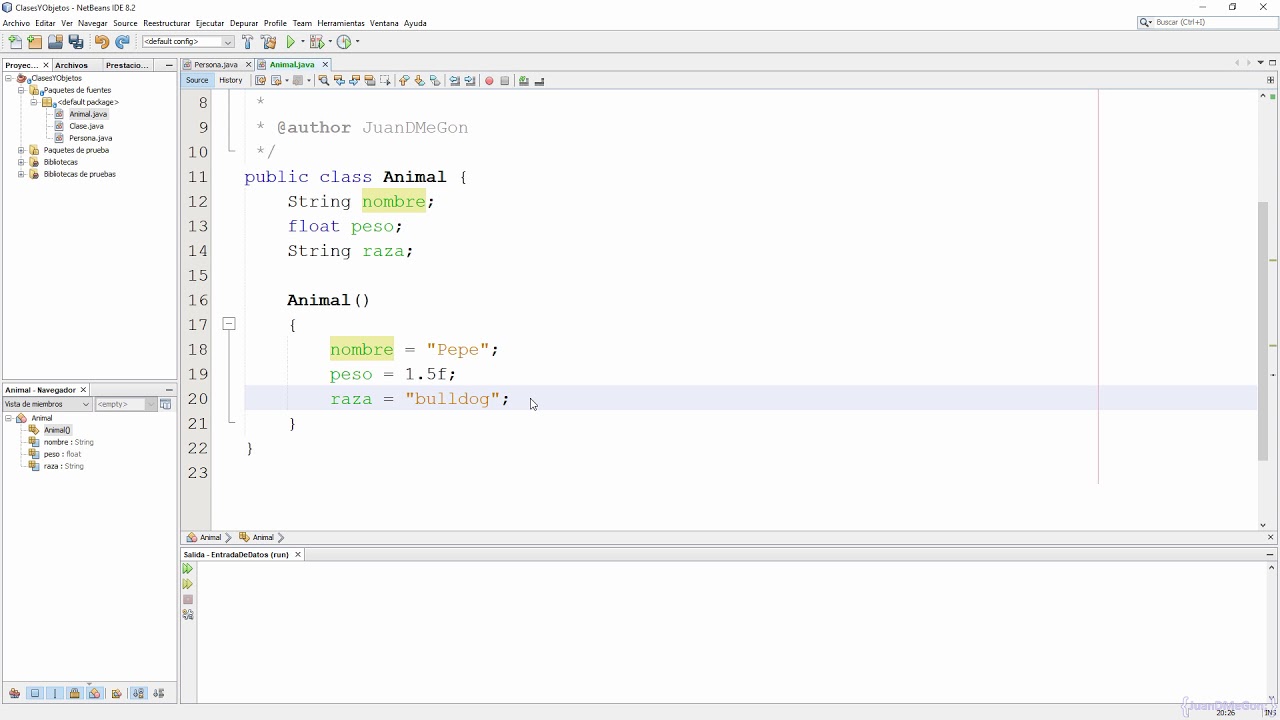Select raza : String in navigator
This screenshot has width=1280, height=720.
coord(63,466)
